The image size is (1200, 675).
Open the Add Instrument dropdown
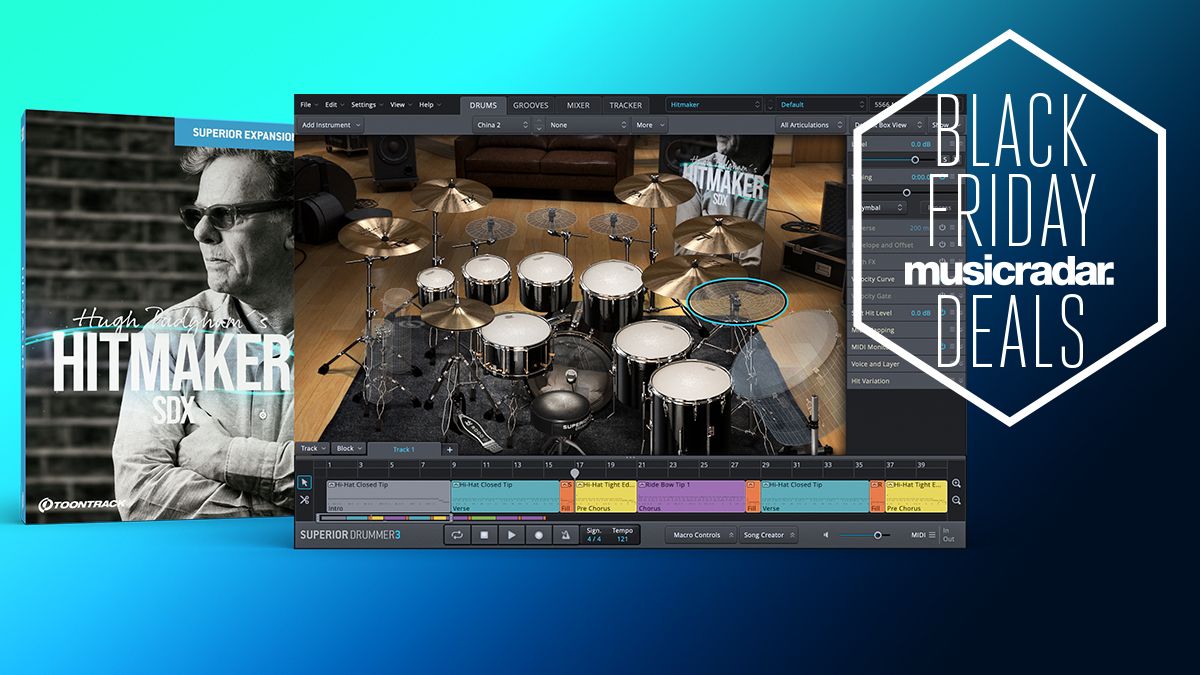pyautogui.click(x=331, y=125)
